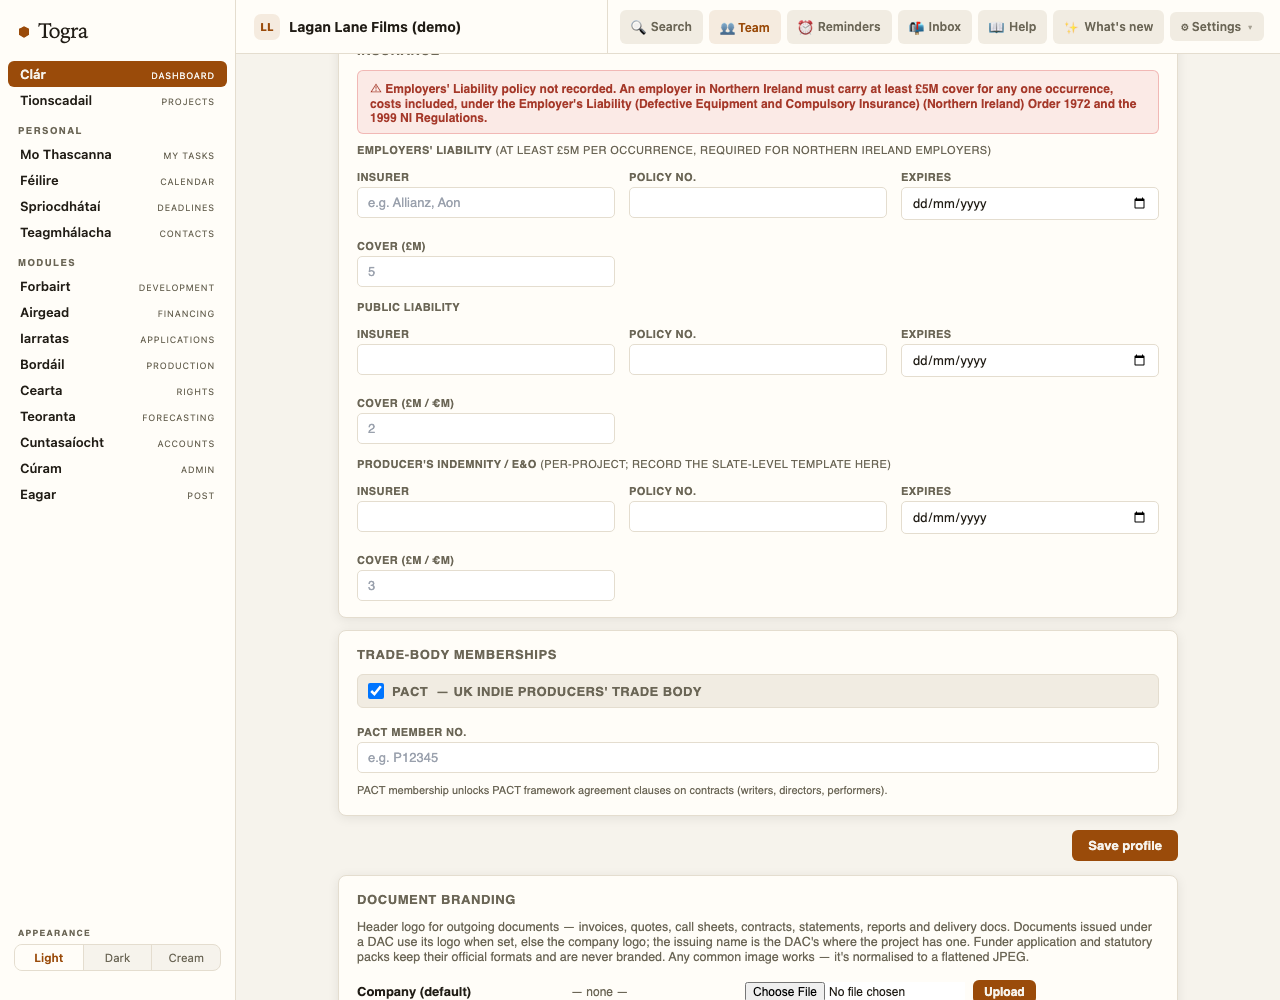1280x1000 pixels.
Task: Open the Cearta Rights module
Action: click(x=117, y=391)
